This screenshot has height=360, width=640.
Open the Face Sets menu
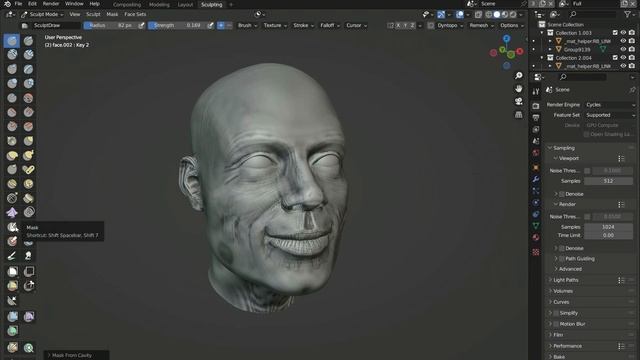[135, 14]
